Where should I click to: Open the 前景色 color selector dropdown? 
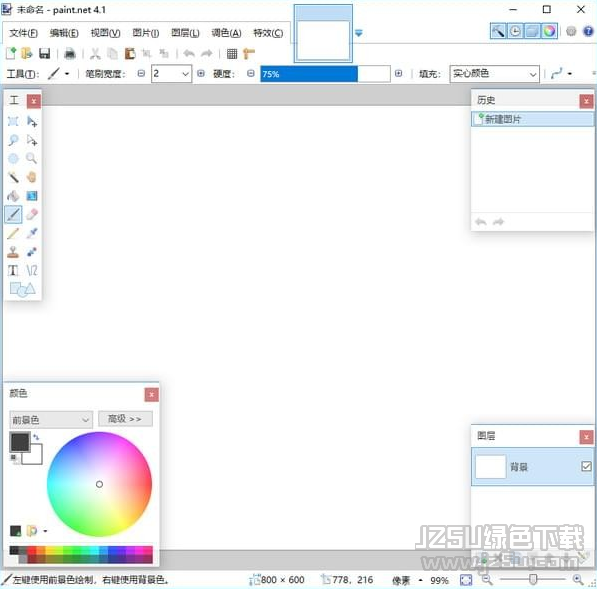[51, 420]
